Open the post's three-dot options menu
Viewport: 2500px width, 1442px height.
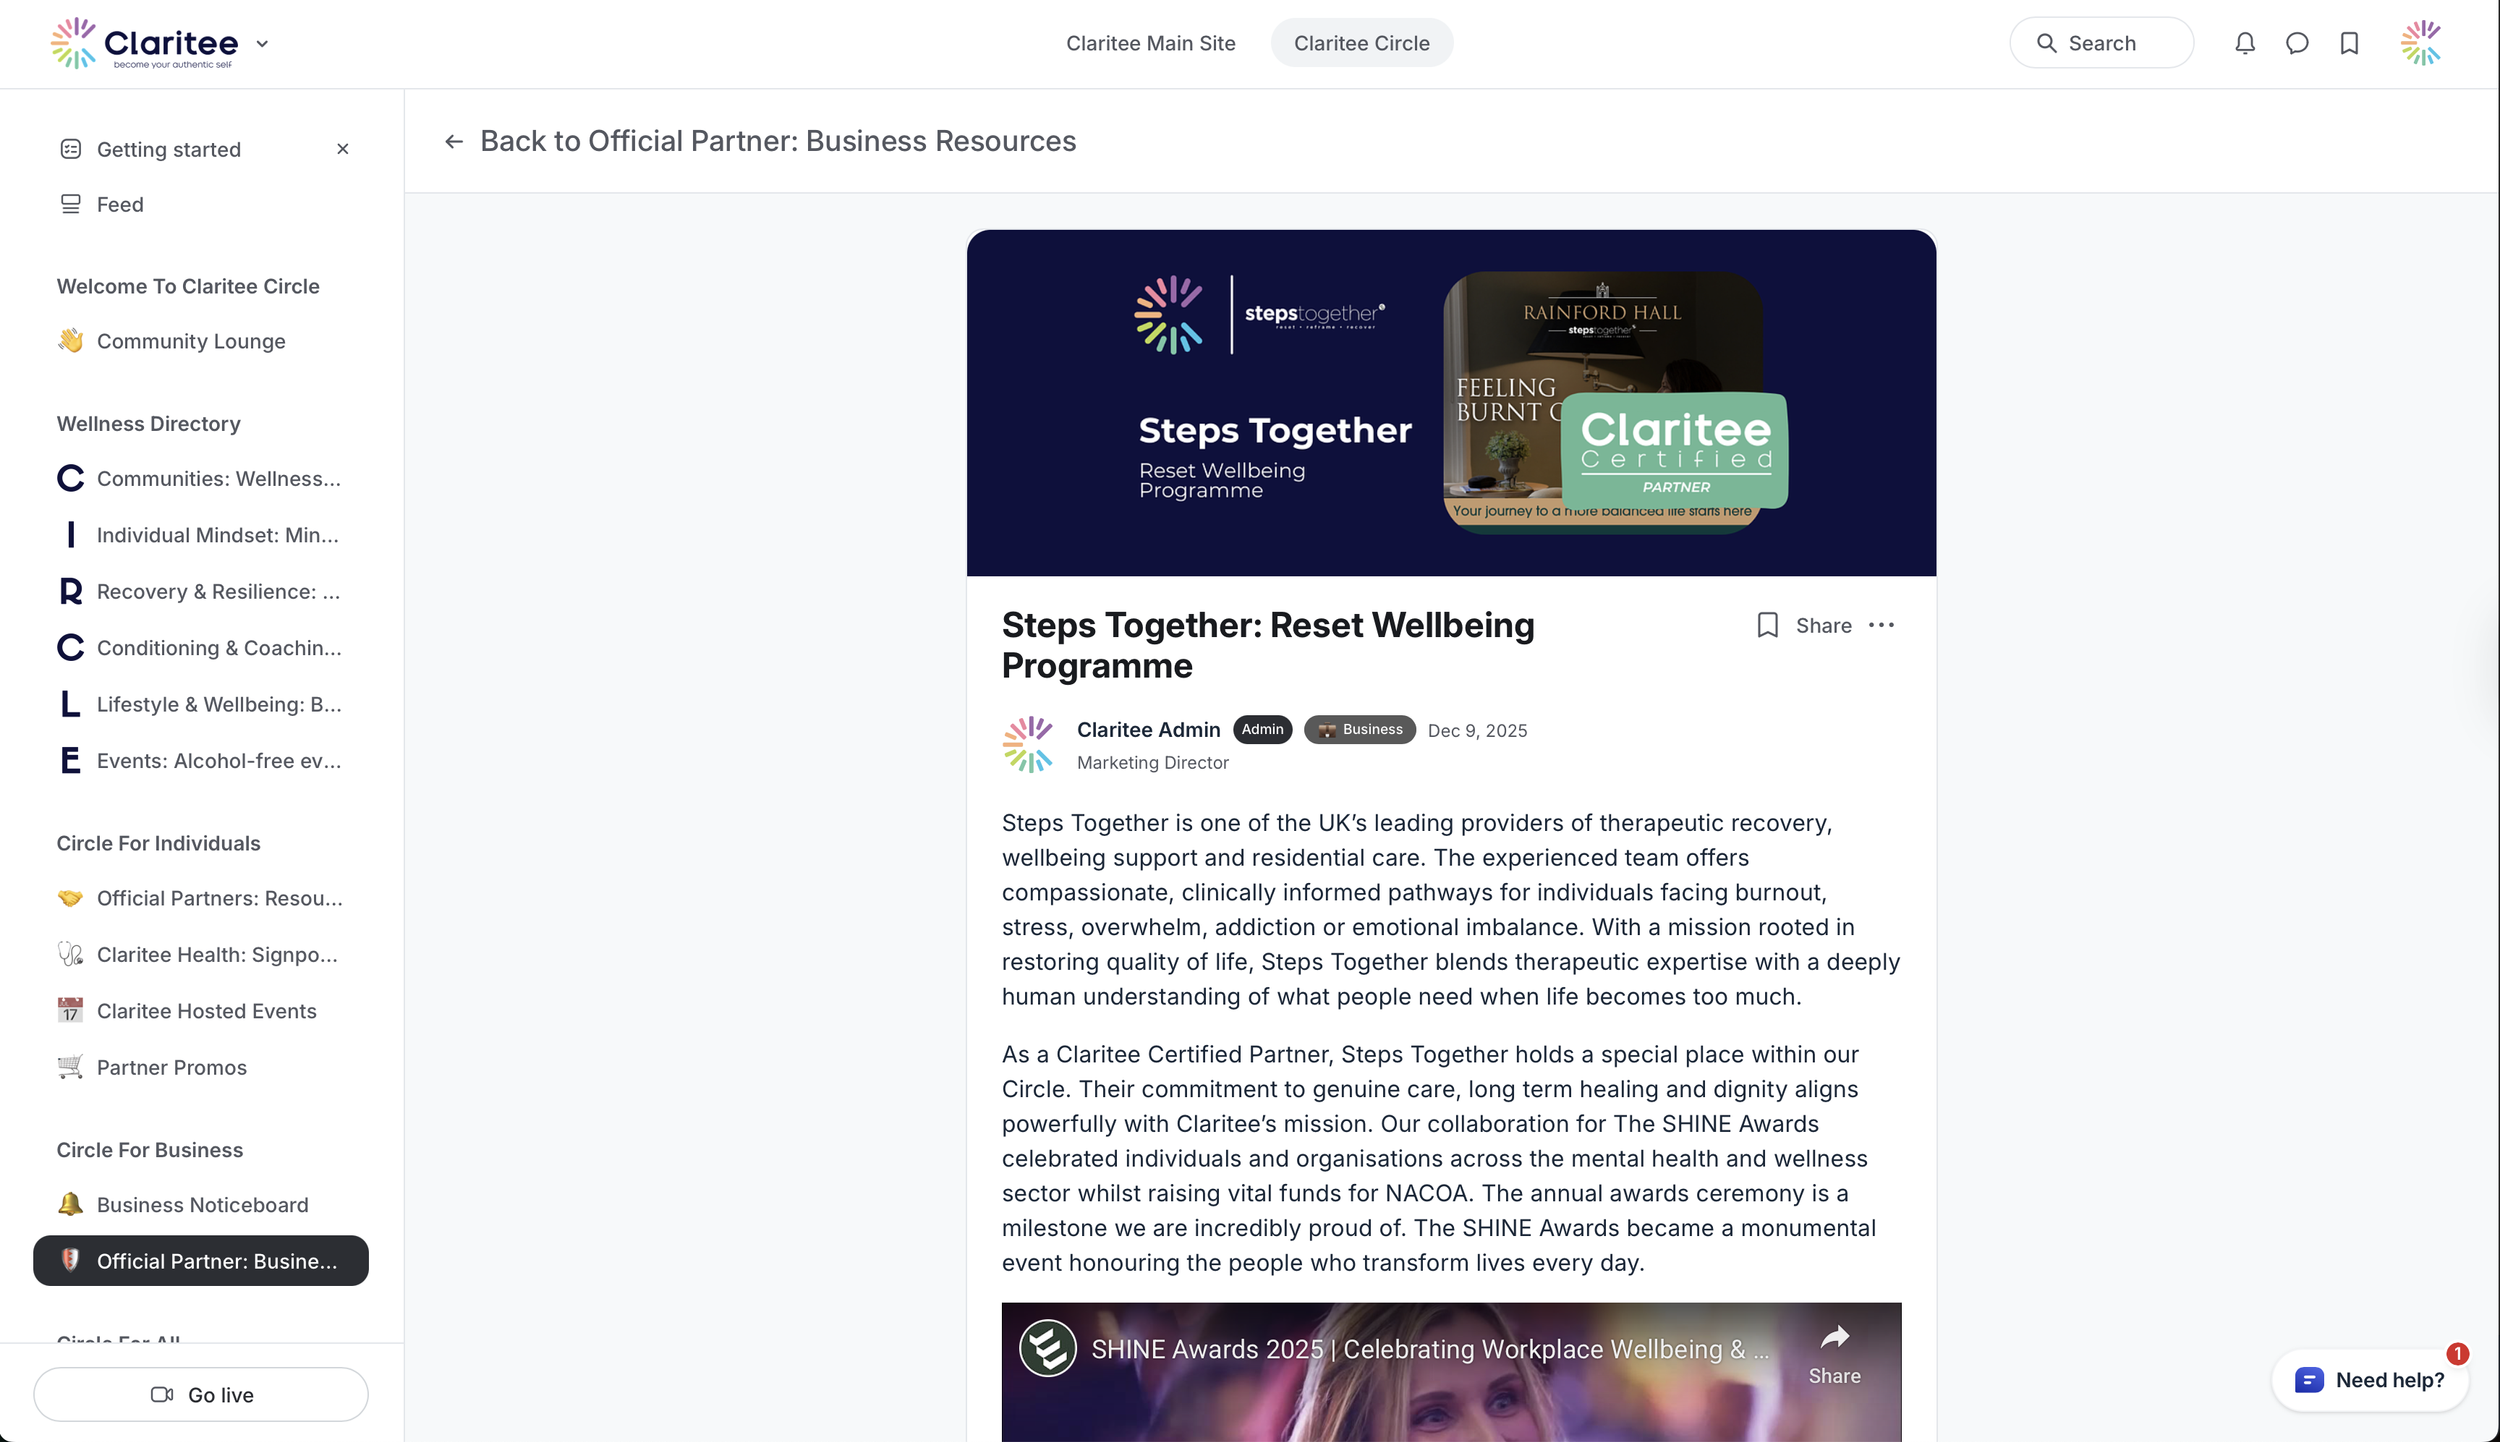(x=1881, y=625)
